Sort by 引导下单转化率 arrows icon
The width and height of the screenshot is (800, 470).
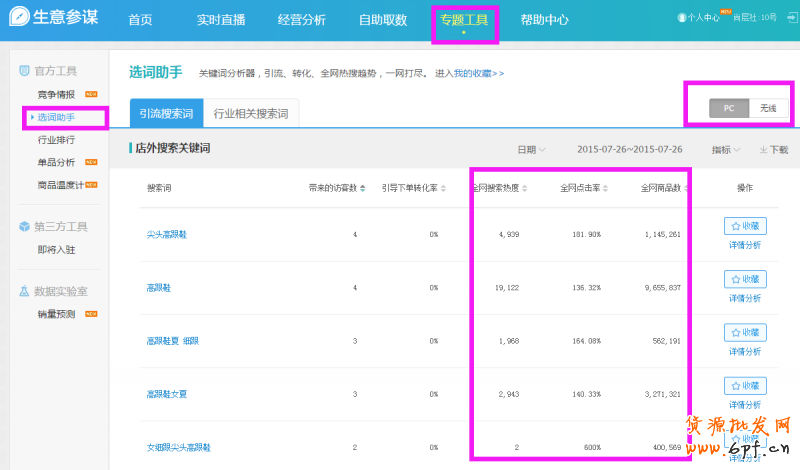point(443,188)
